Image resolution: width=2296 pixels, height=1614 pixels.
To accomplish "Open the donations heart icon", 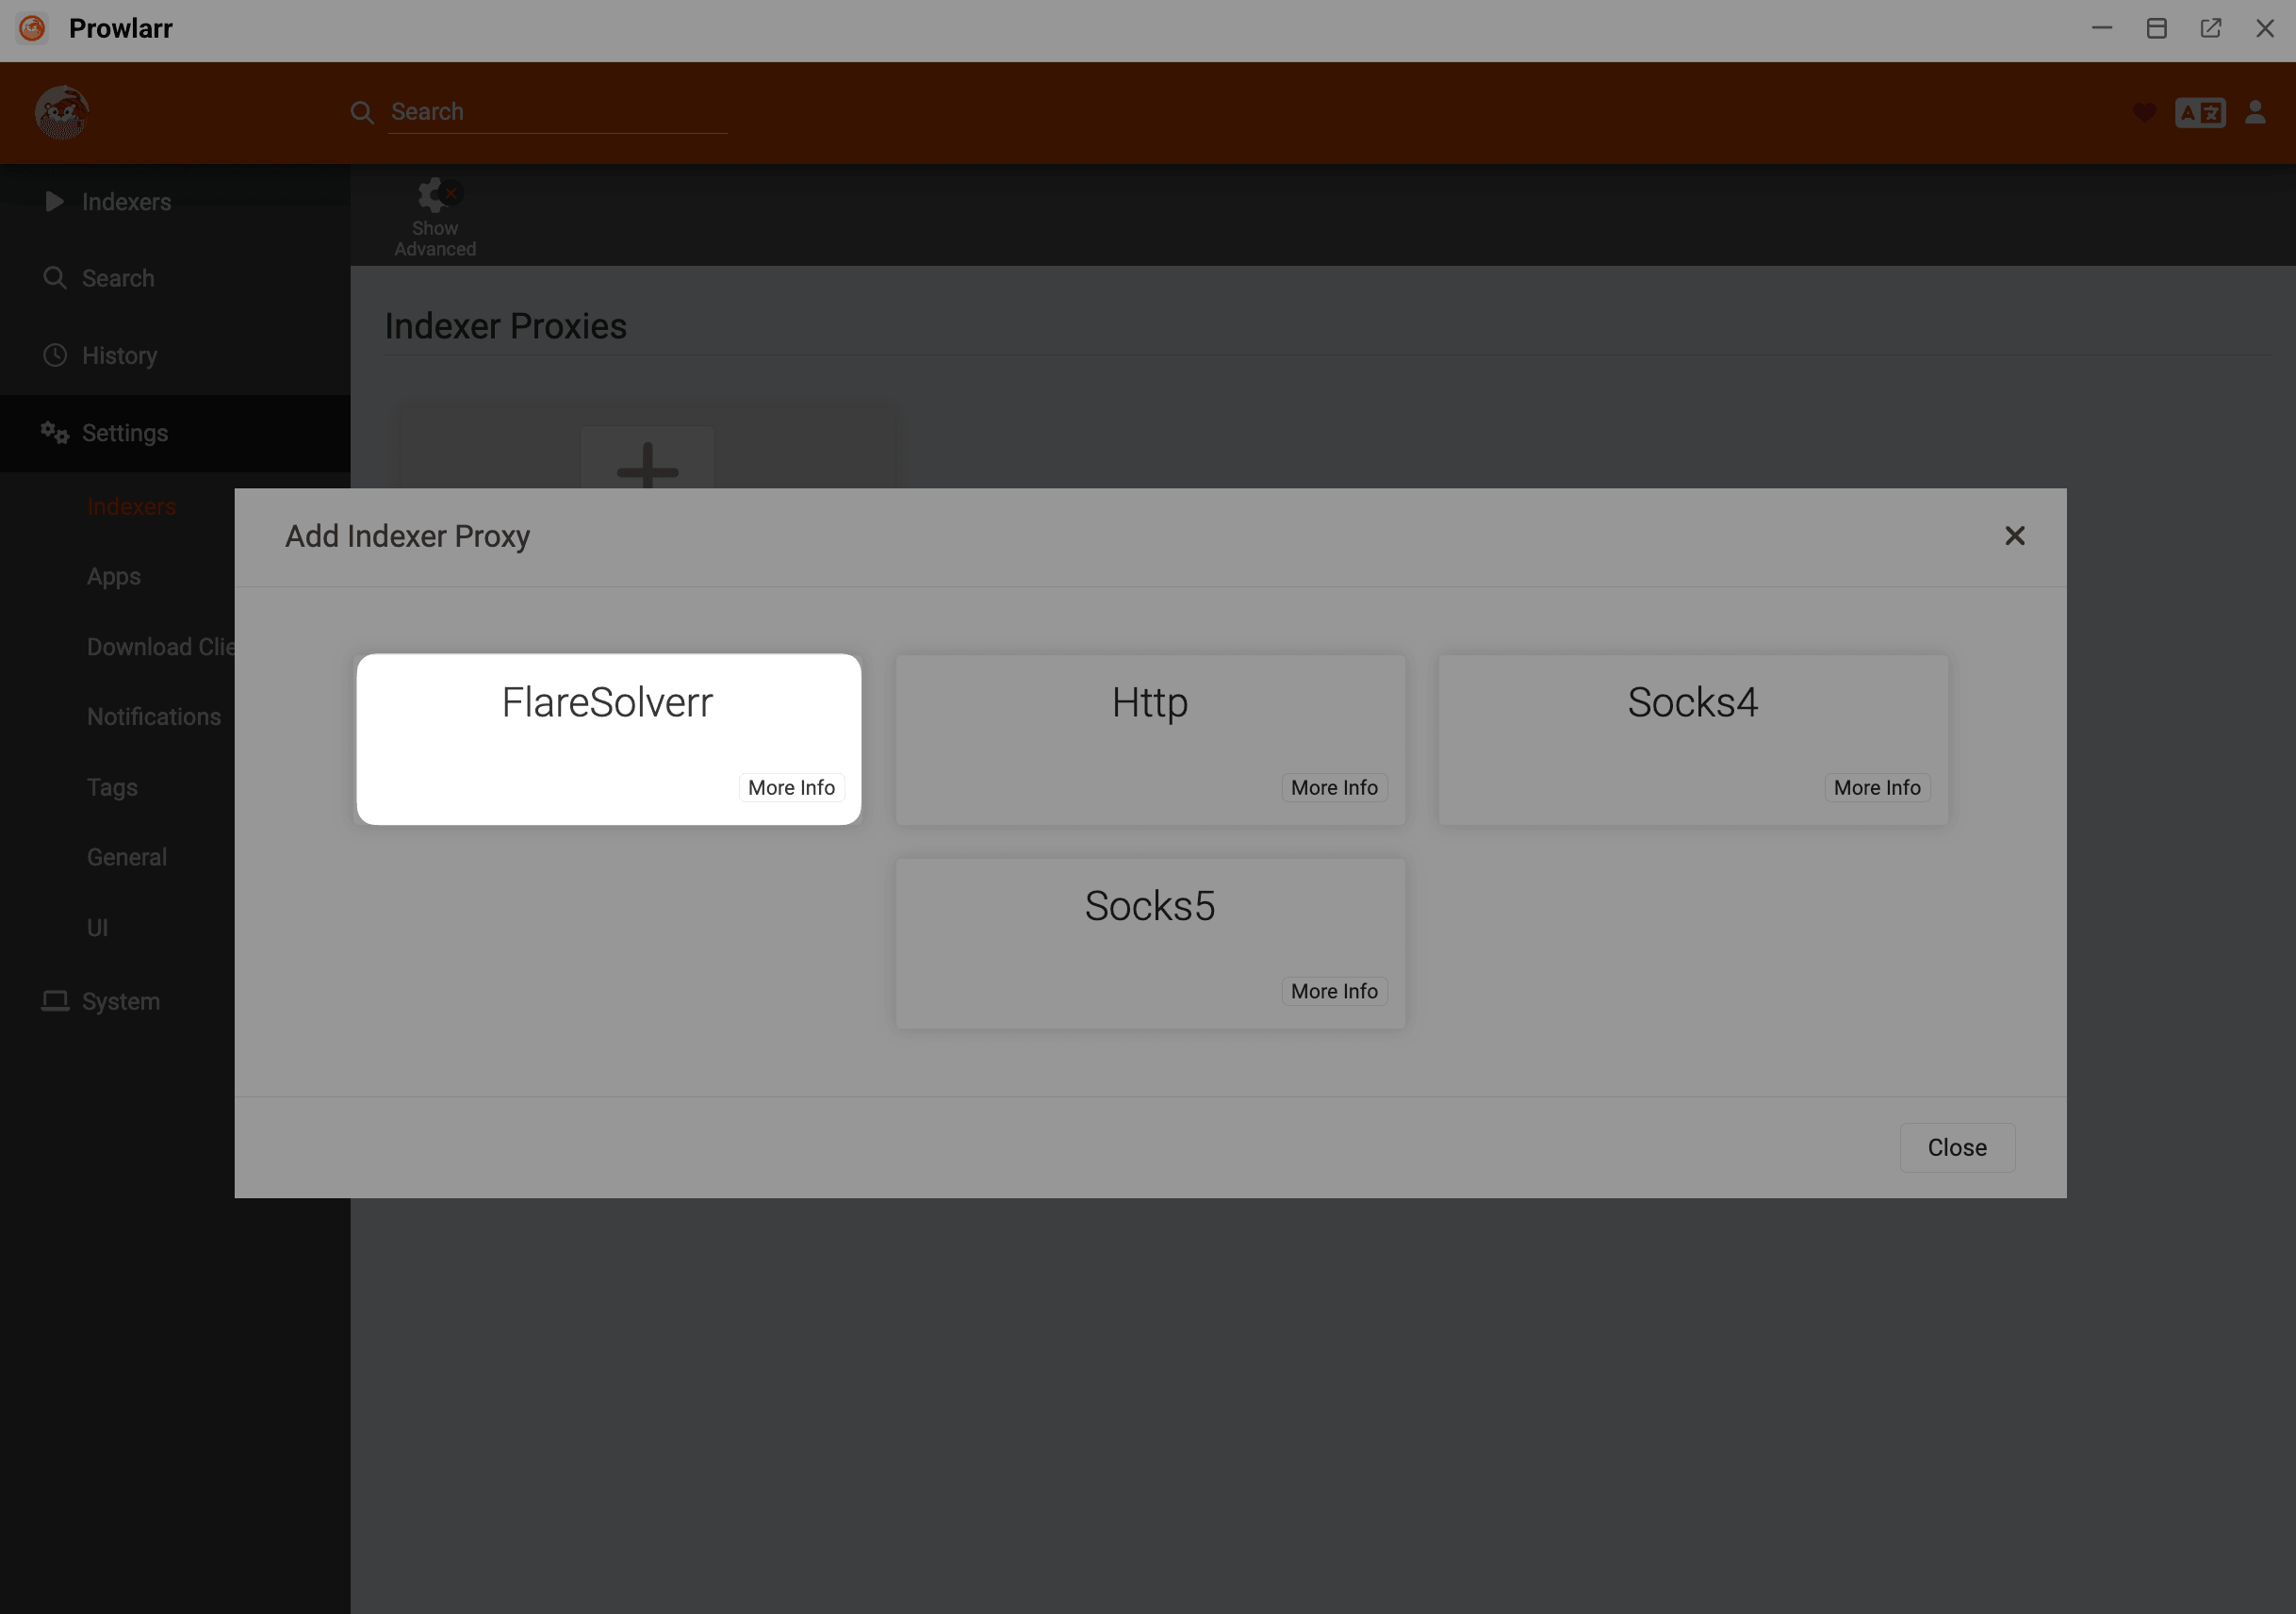I will click(2143, 112).
